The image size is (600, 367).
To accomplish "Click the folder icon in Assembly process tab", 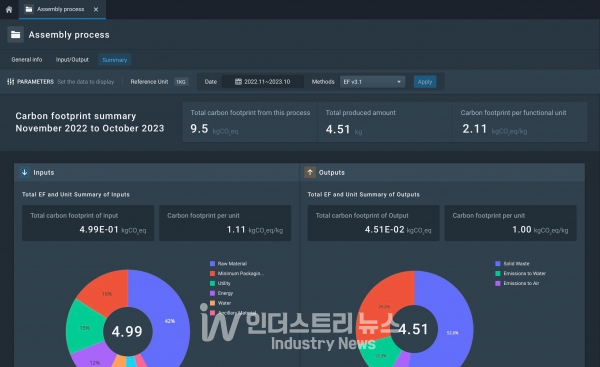I will (29, 9).
